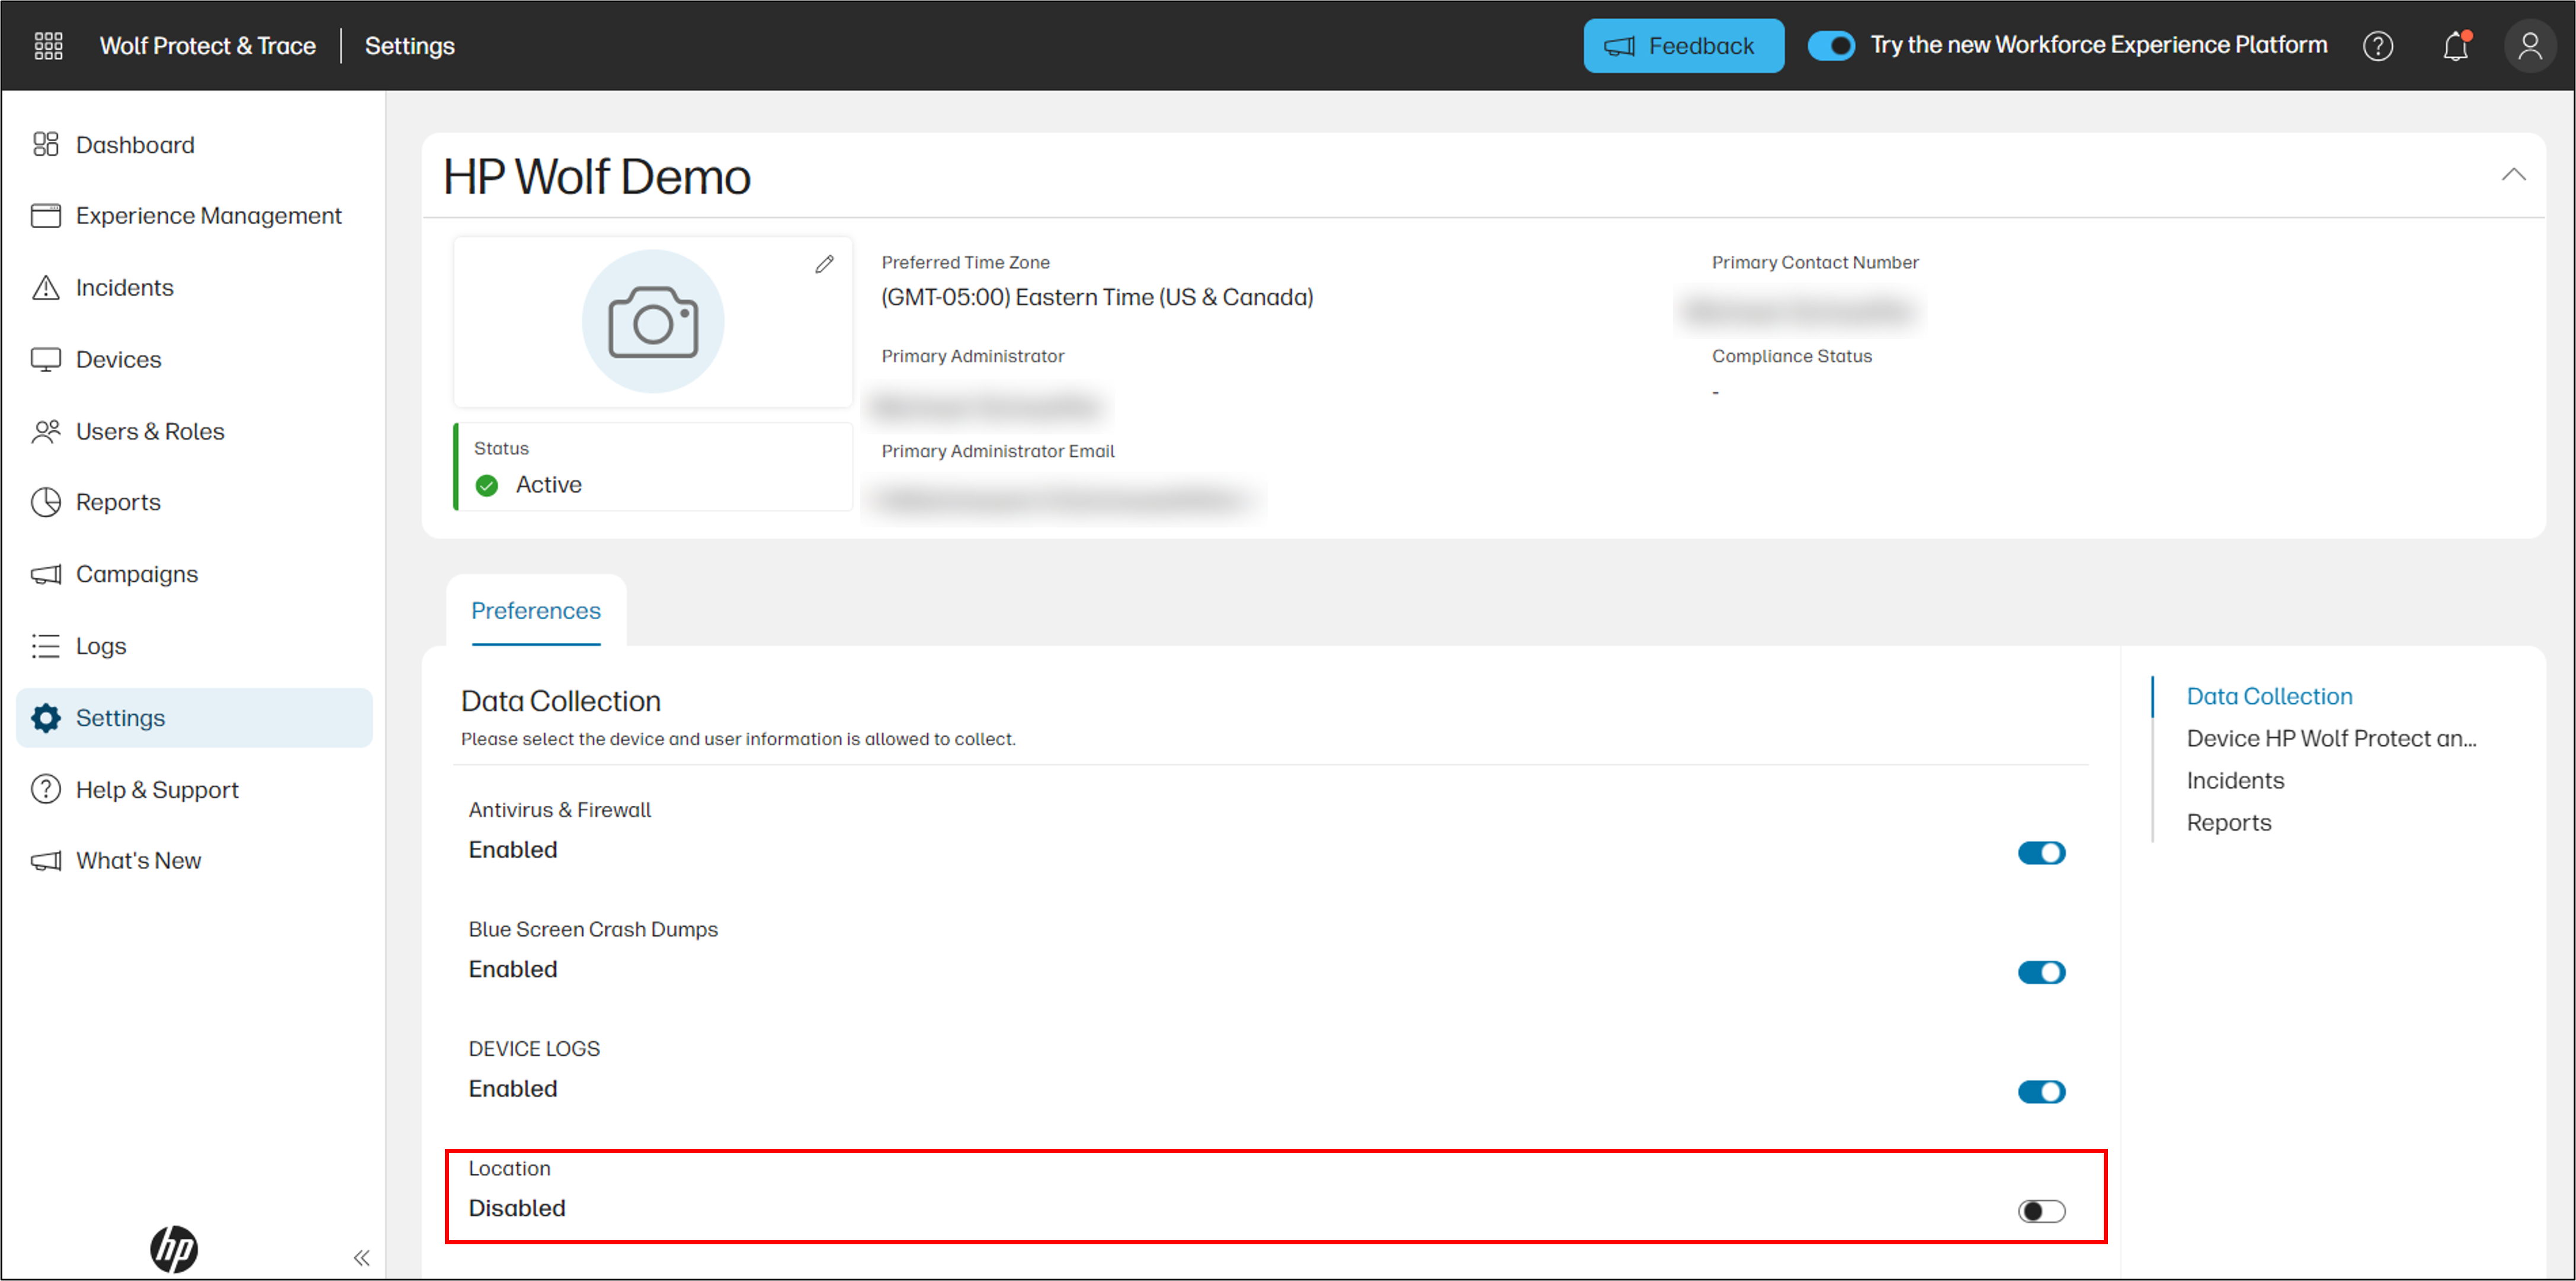The image size is (2576, 1281).
Task: Collapse the HP Wolf Demo section
Action: (2513, 176)
